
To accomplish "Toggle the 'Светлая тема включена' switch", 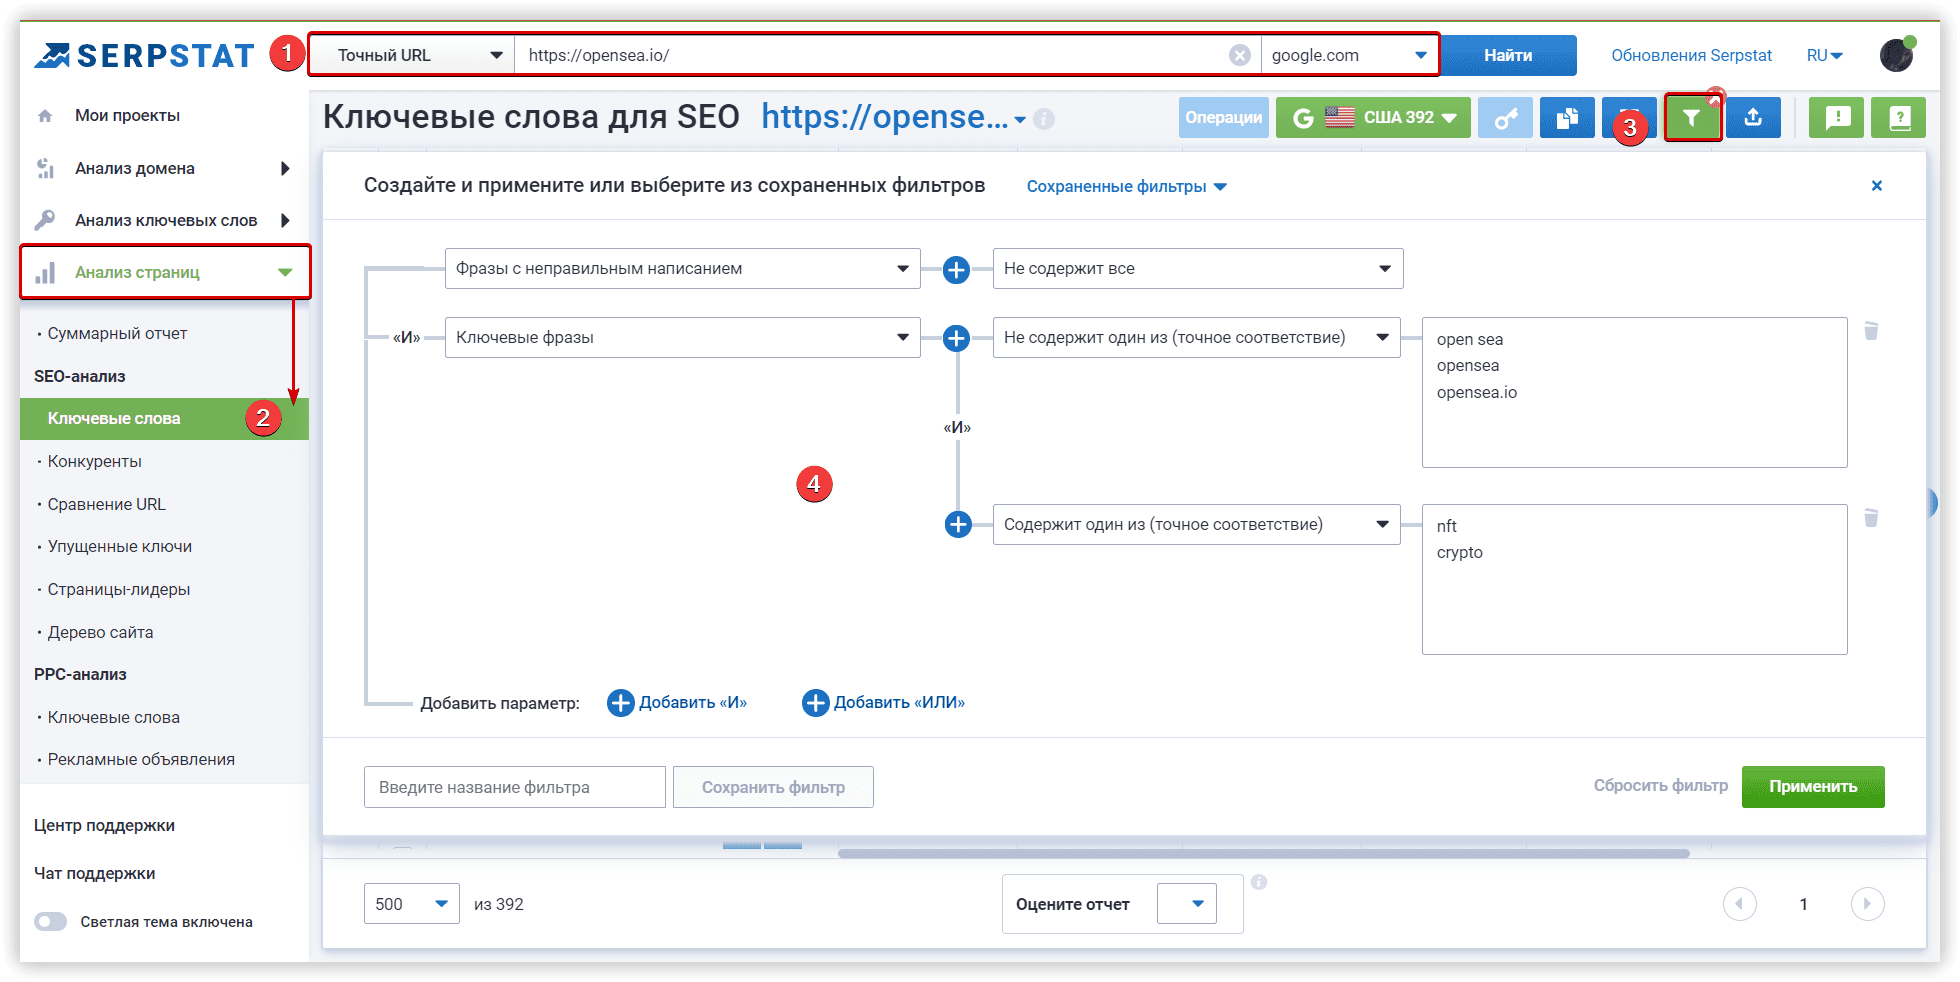I will coord(50,922).
